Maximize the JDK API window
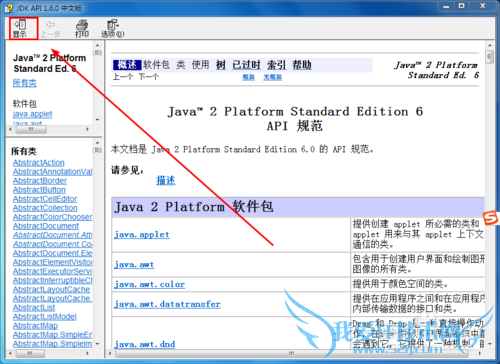 coord(461,6)
